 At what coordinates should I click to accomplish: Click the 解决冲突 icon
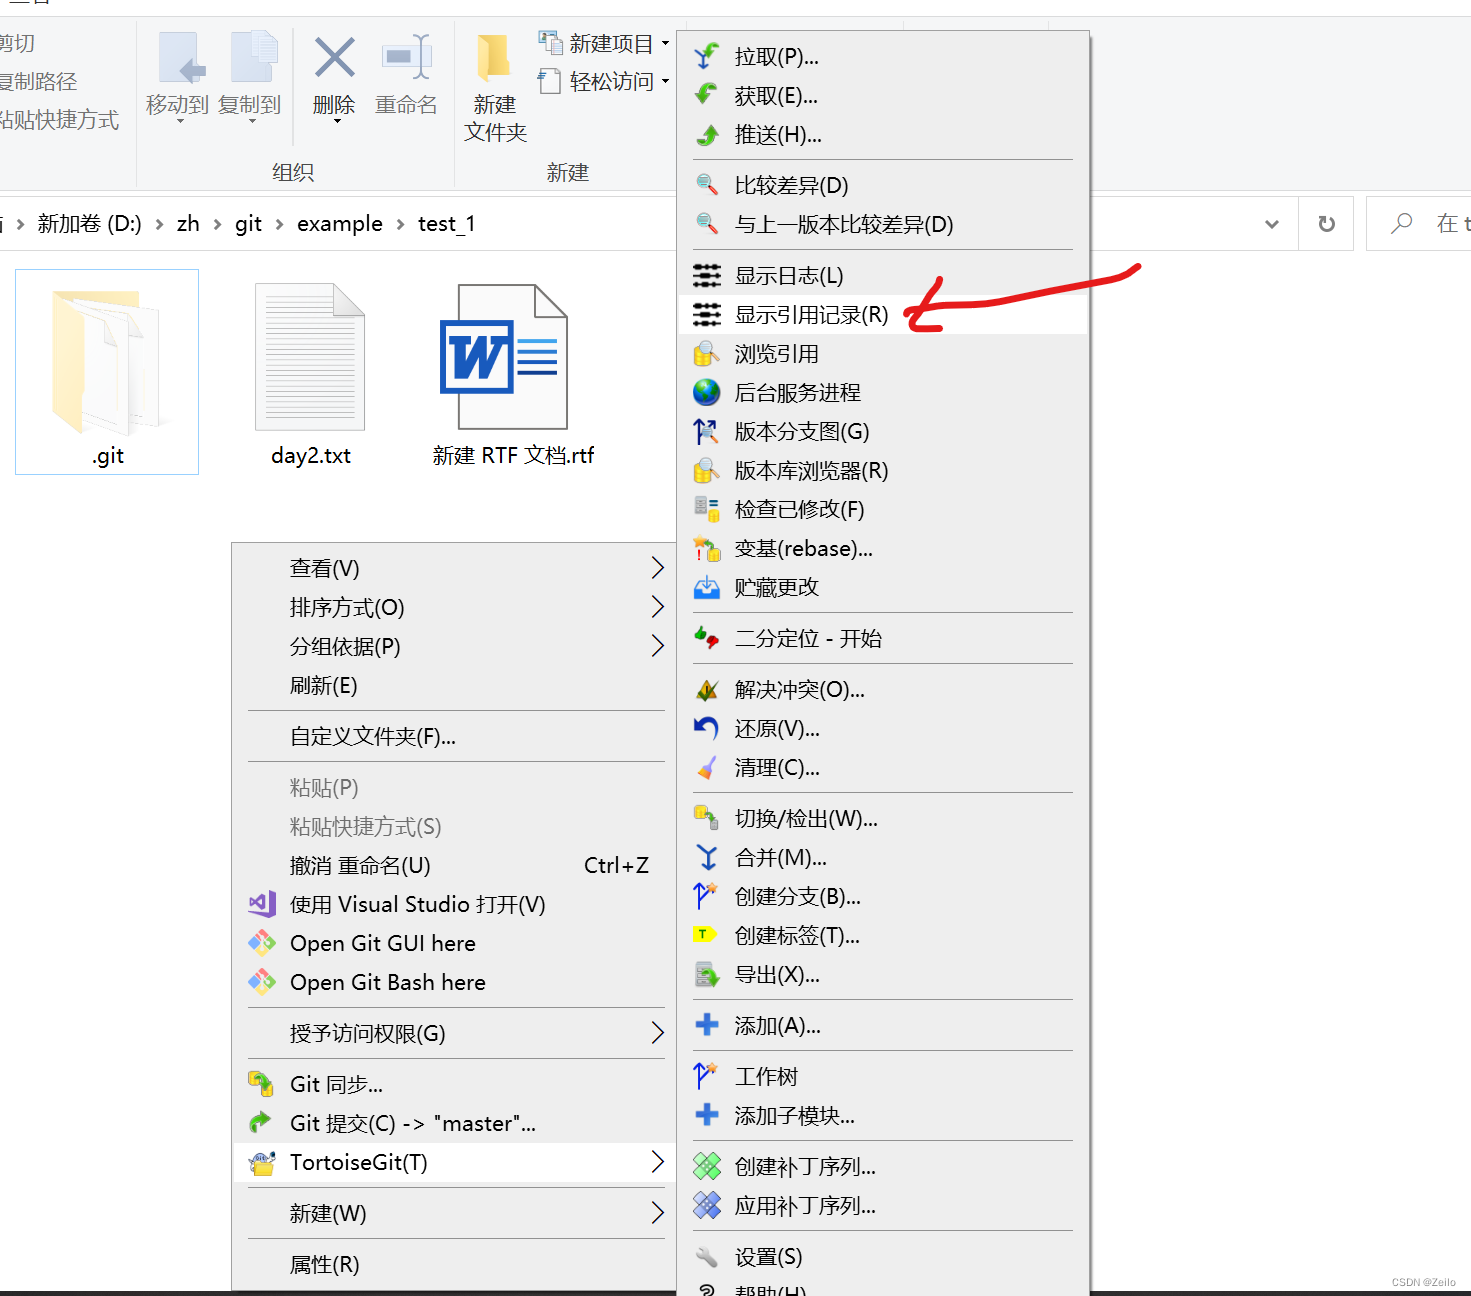[x=707, y=689]
